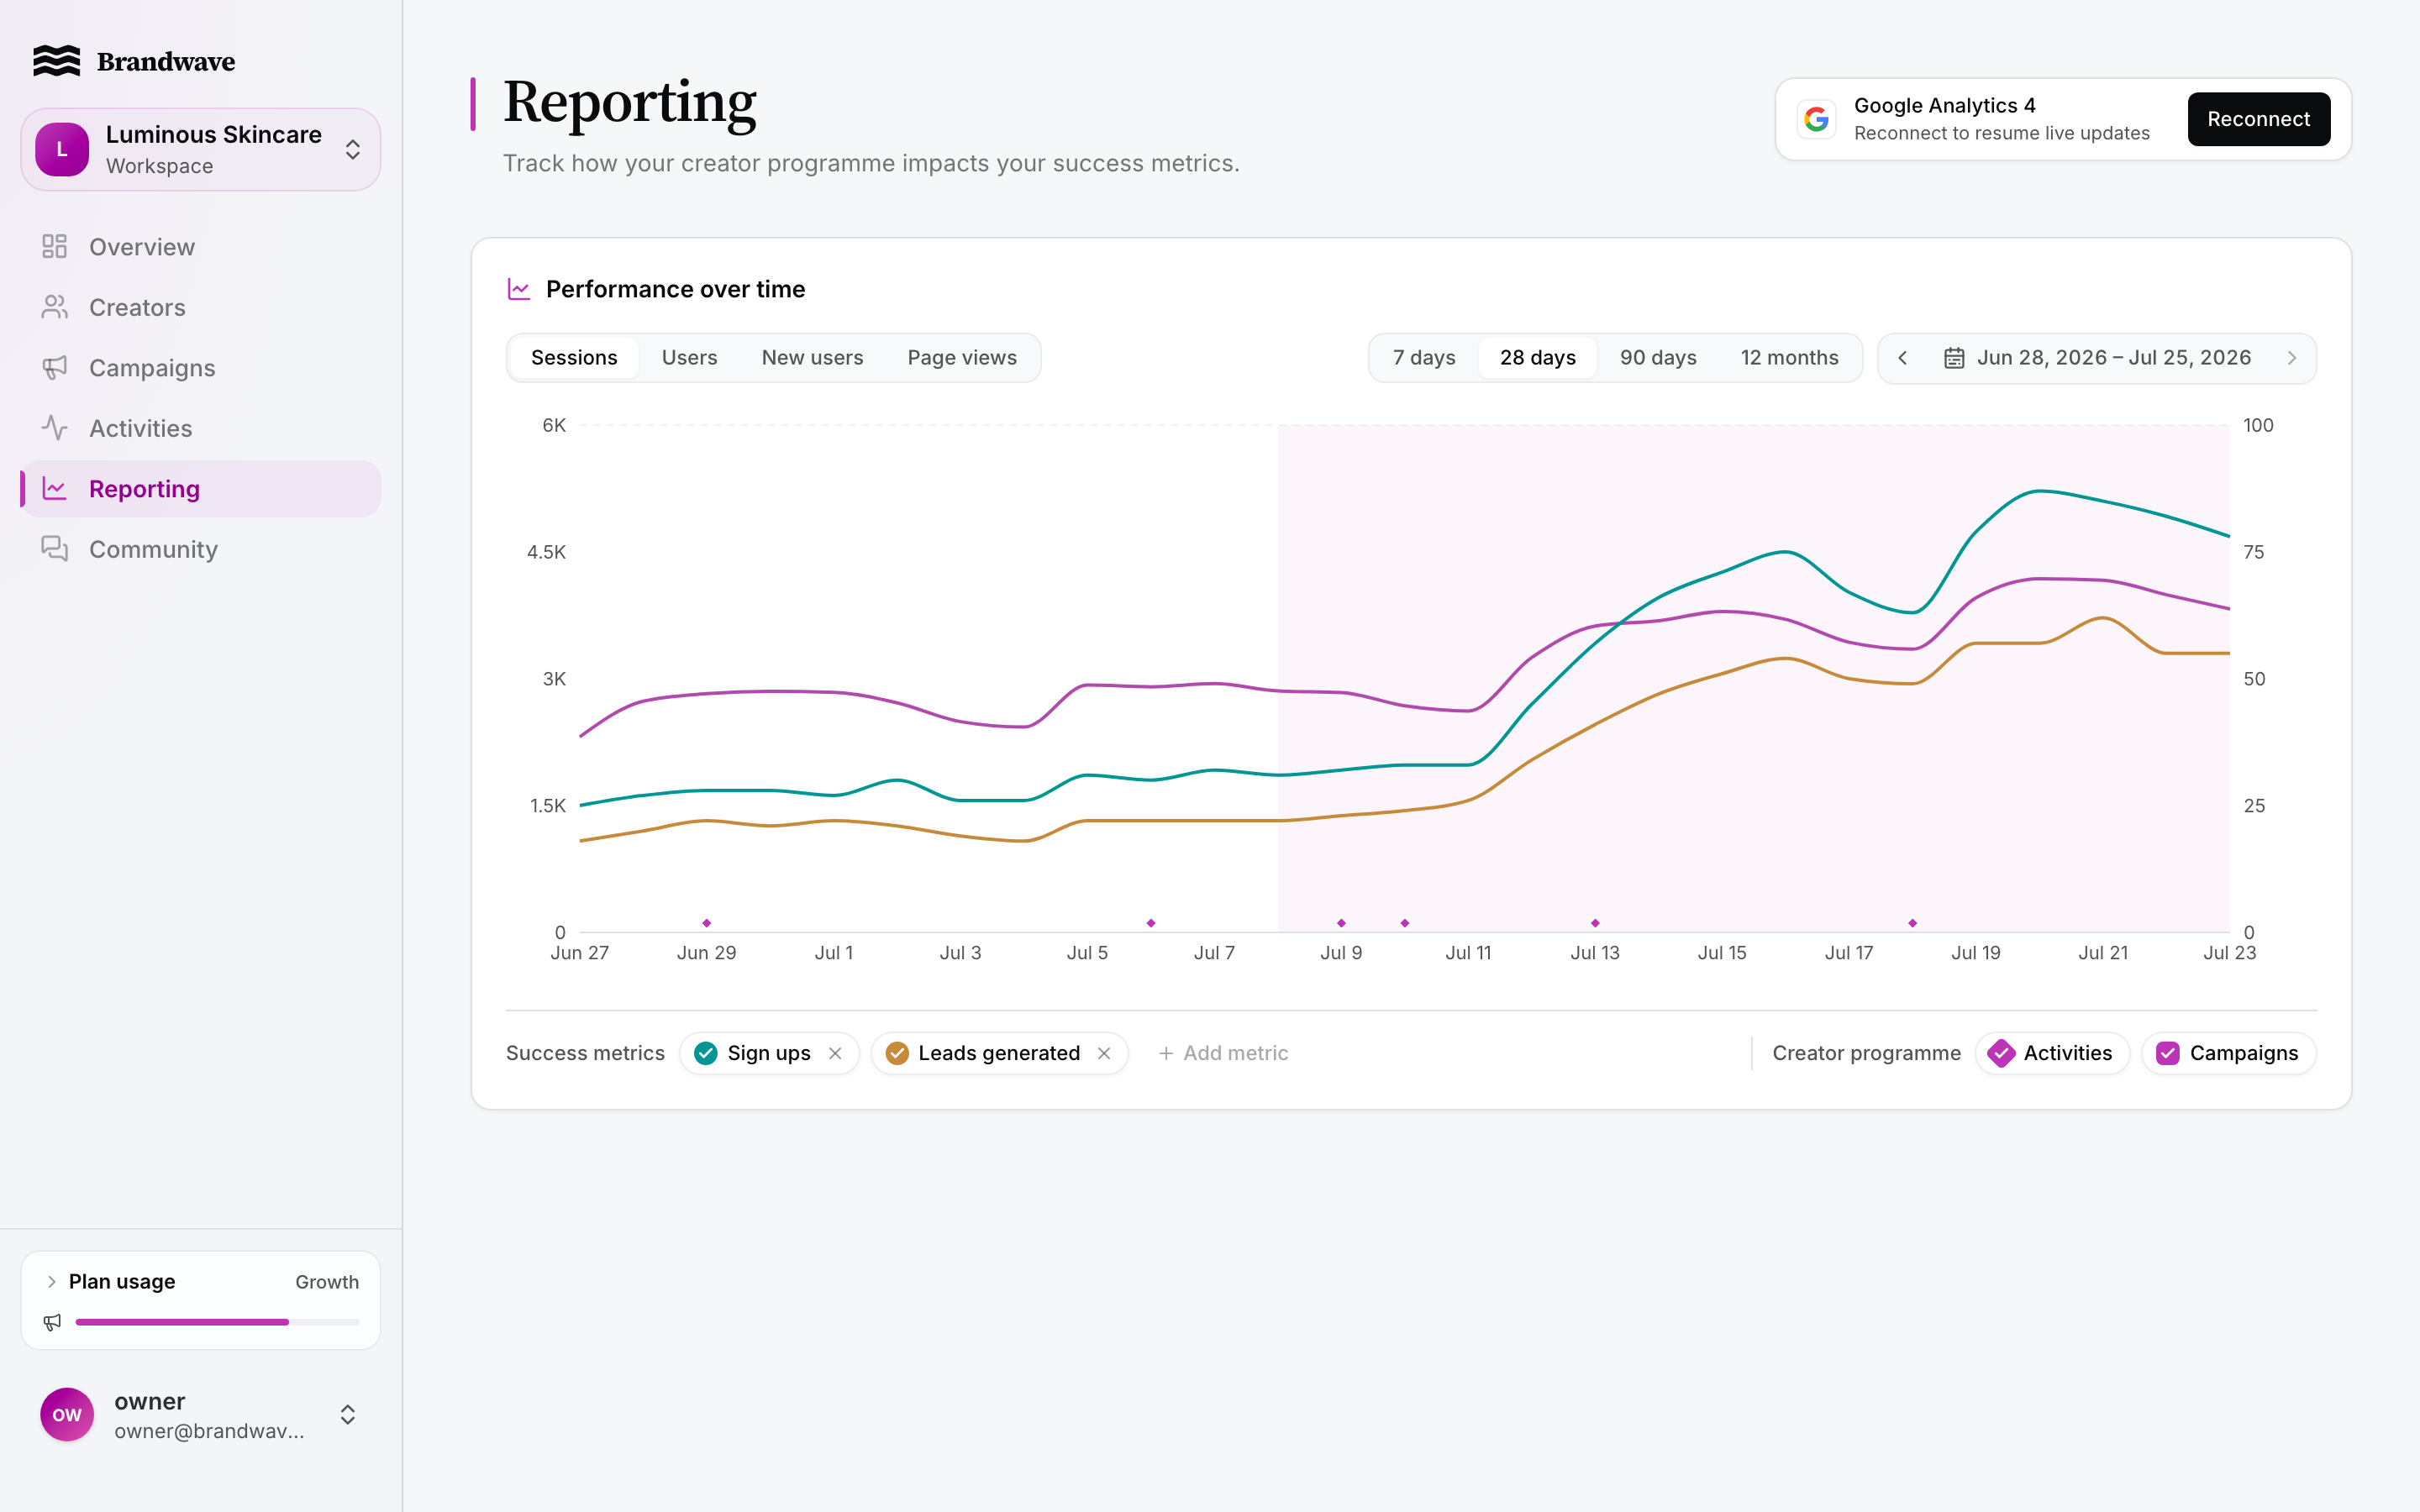Switch to the Page views tab

point(962,358)
